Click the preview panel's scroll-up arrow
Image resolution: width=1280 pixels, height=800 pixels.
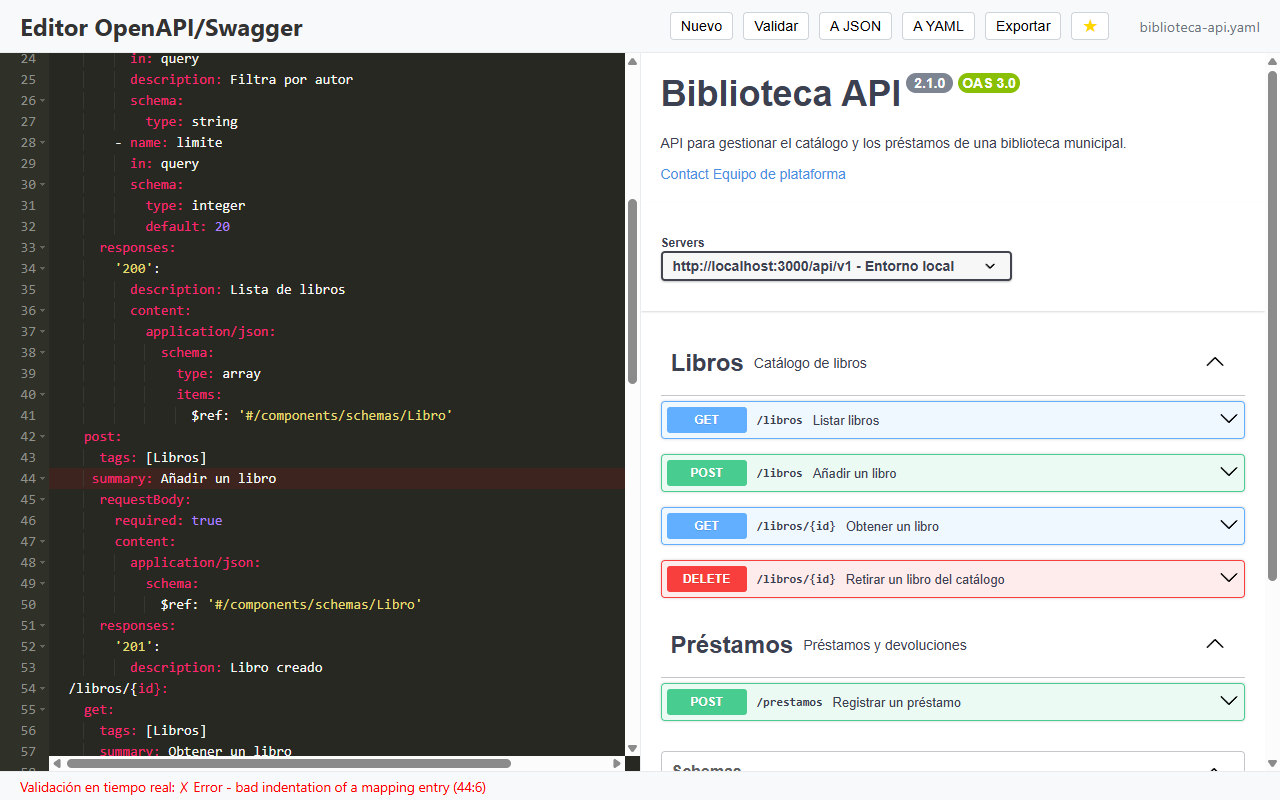point(1272,62)
